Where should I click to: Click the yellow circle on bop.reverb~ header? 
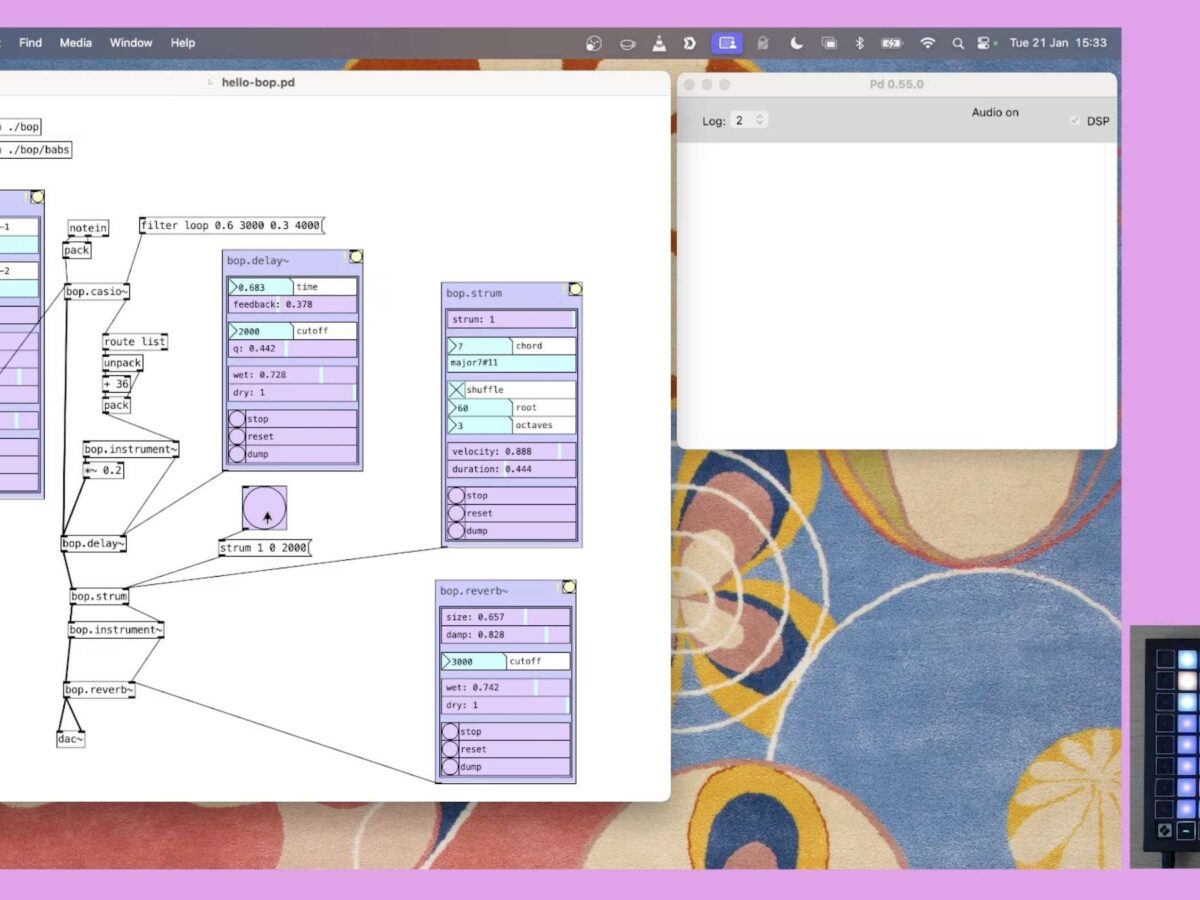pyautogui.click(x=568, y=587)
